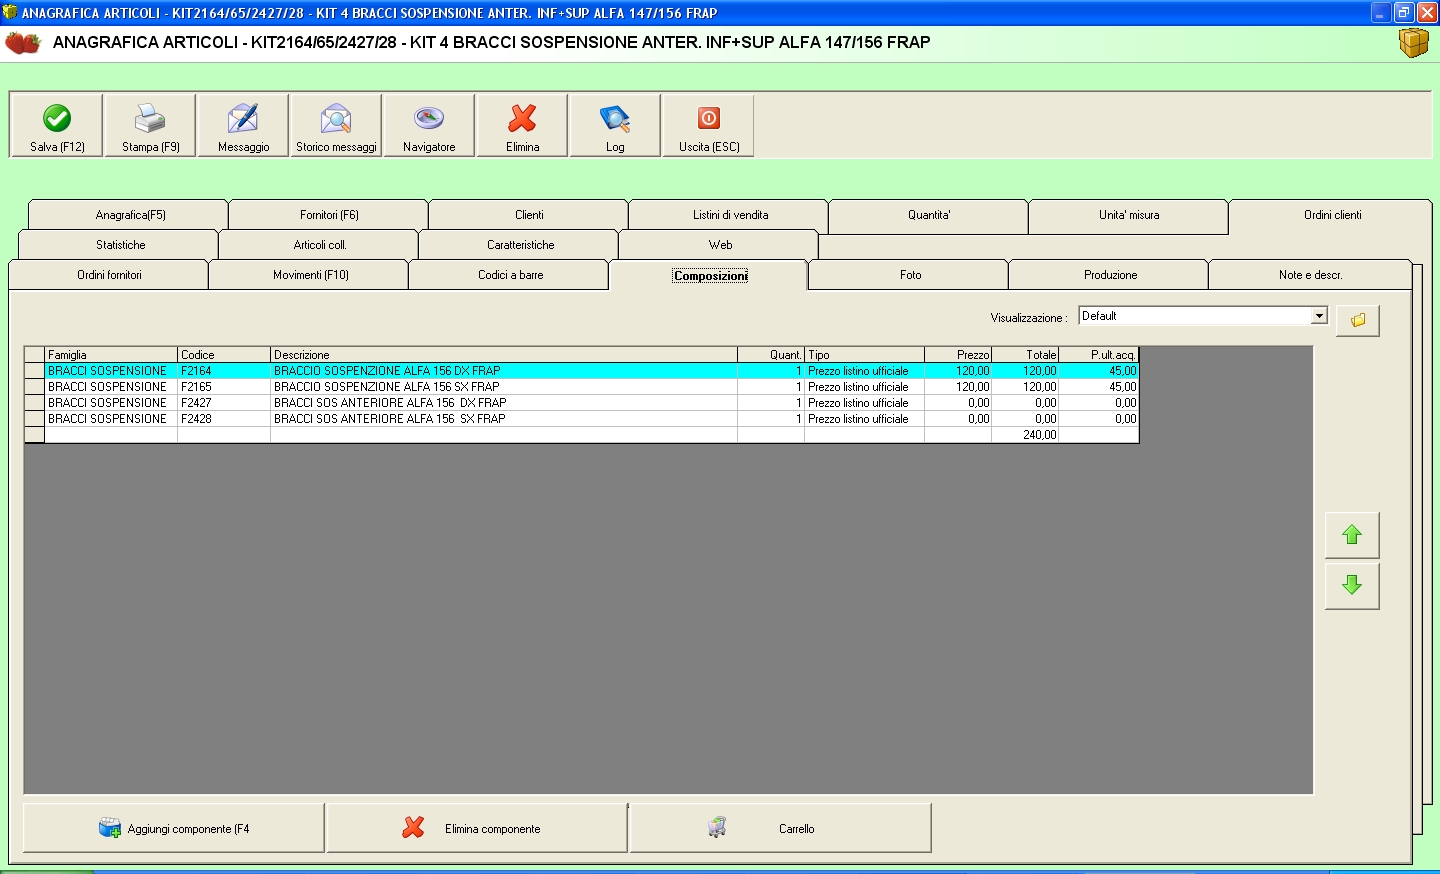Go to the Web tab
1440x874 pixels.
[x=720, y=245]
